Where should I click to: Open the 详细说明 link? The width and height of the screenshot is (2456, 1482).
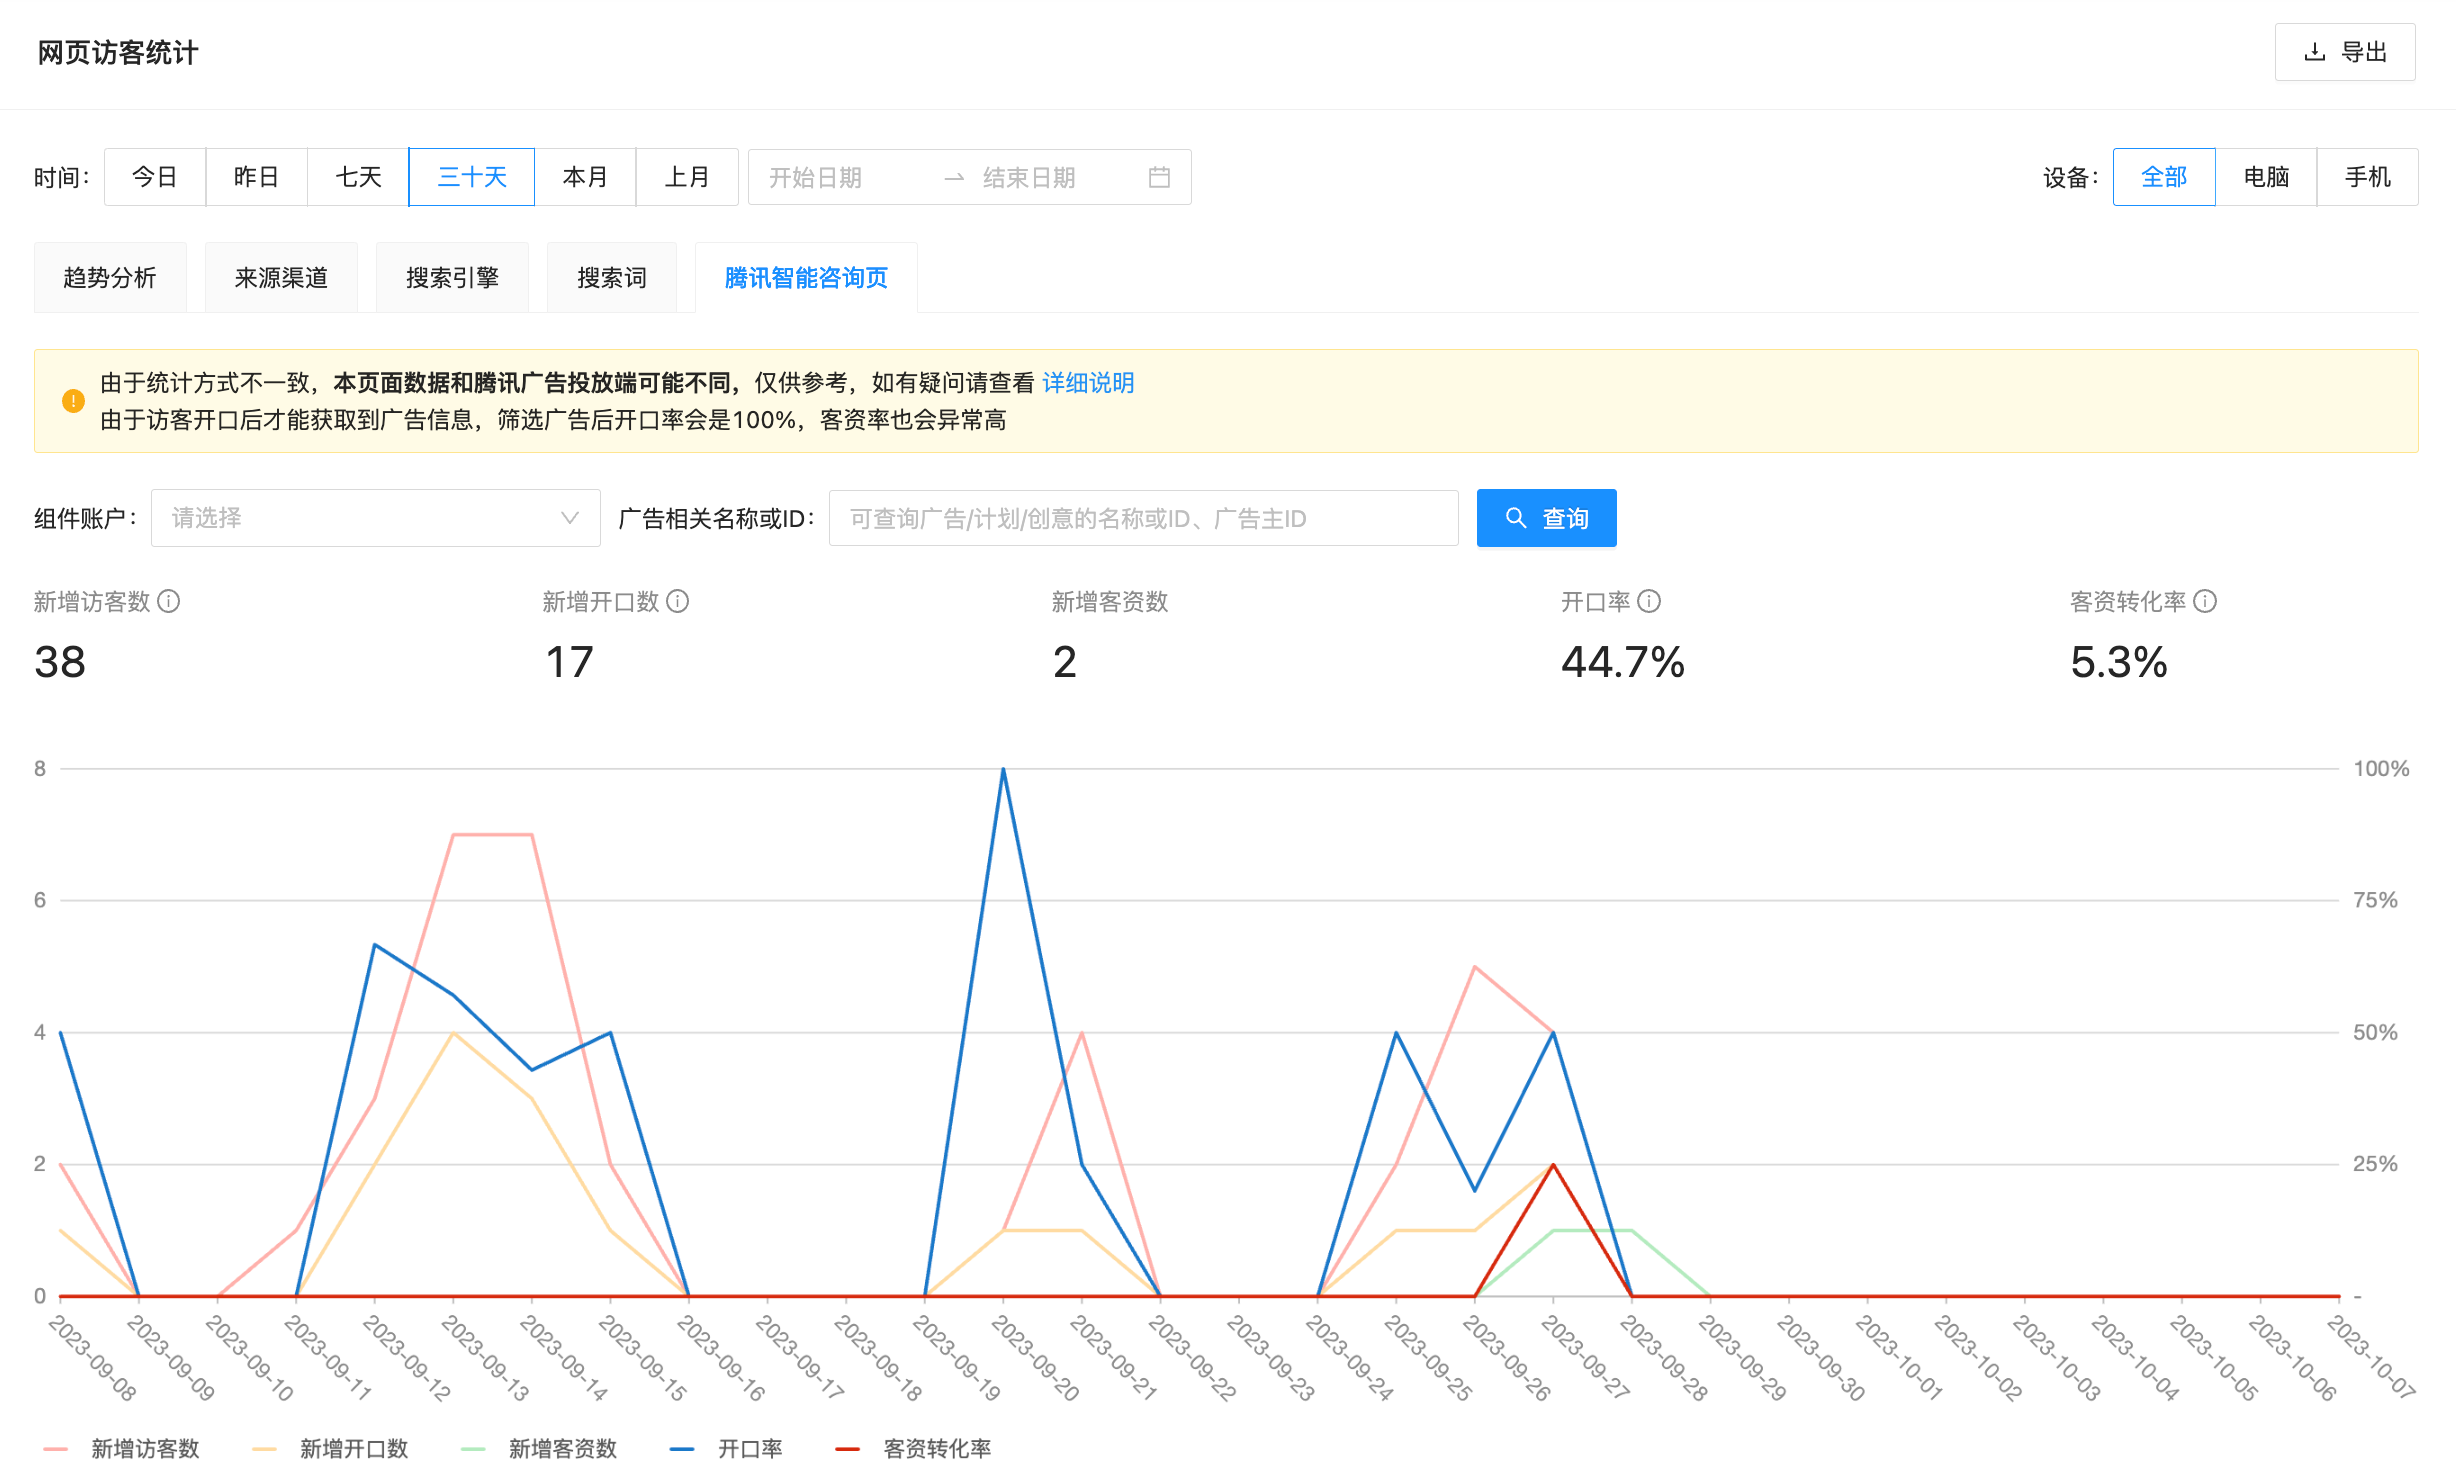coord(1087,382)
